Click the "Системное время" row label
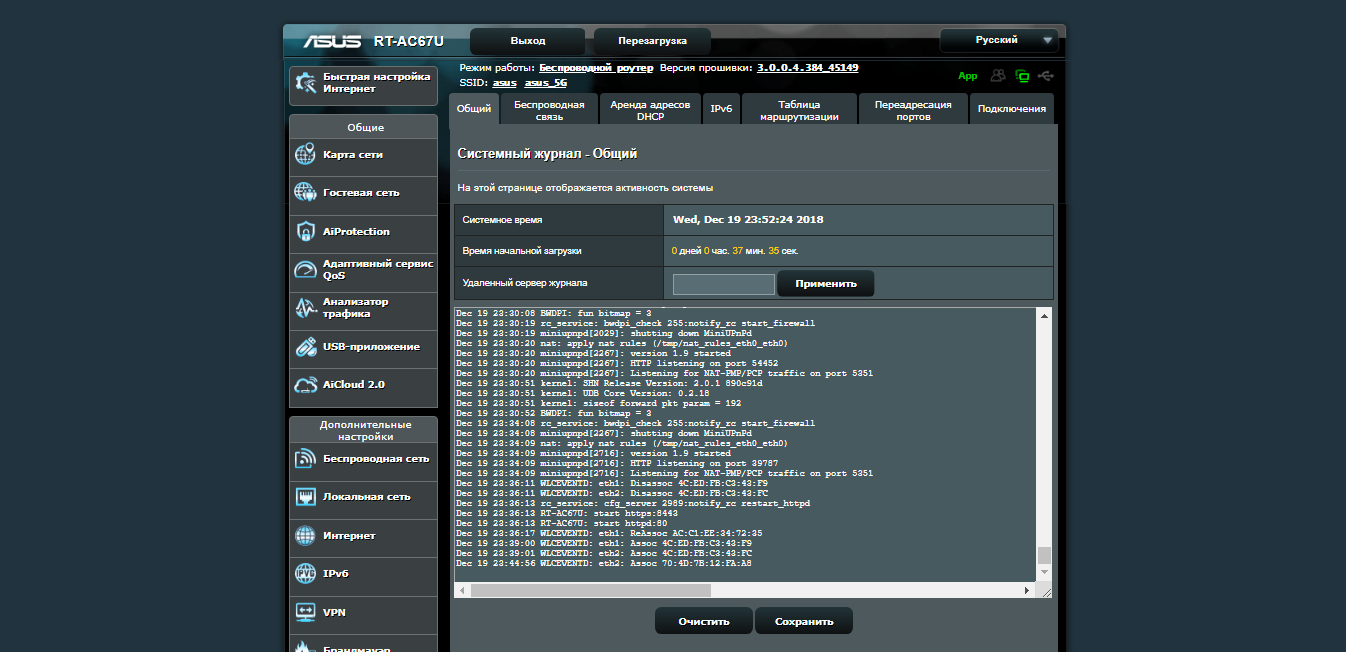 [503, 220]
